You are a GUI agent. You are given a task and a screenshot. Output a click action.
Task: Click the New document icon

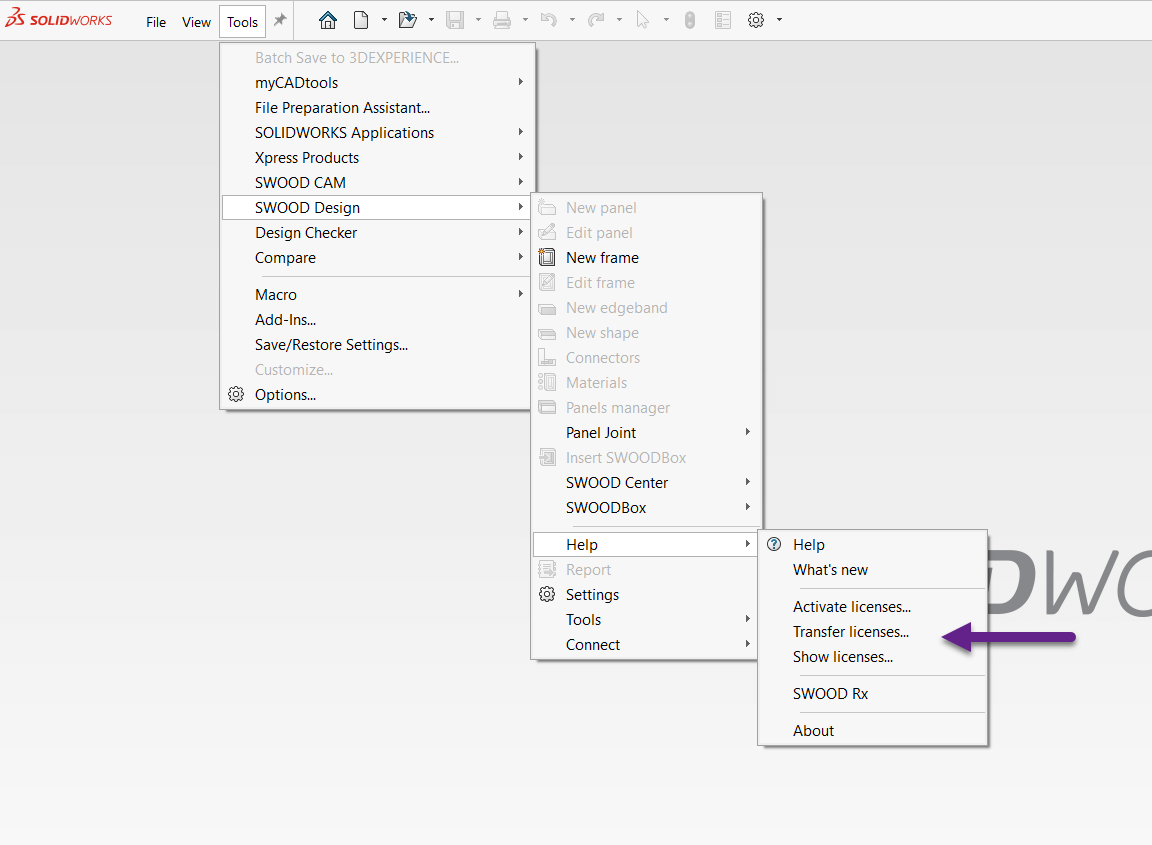point(362,20)
